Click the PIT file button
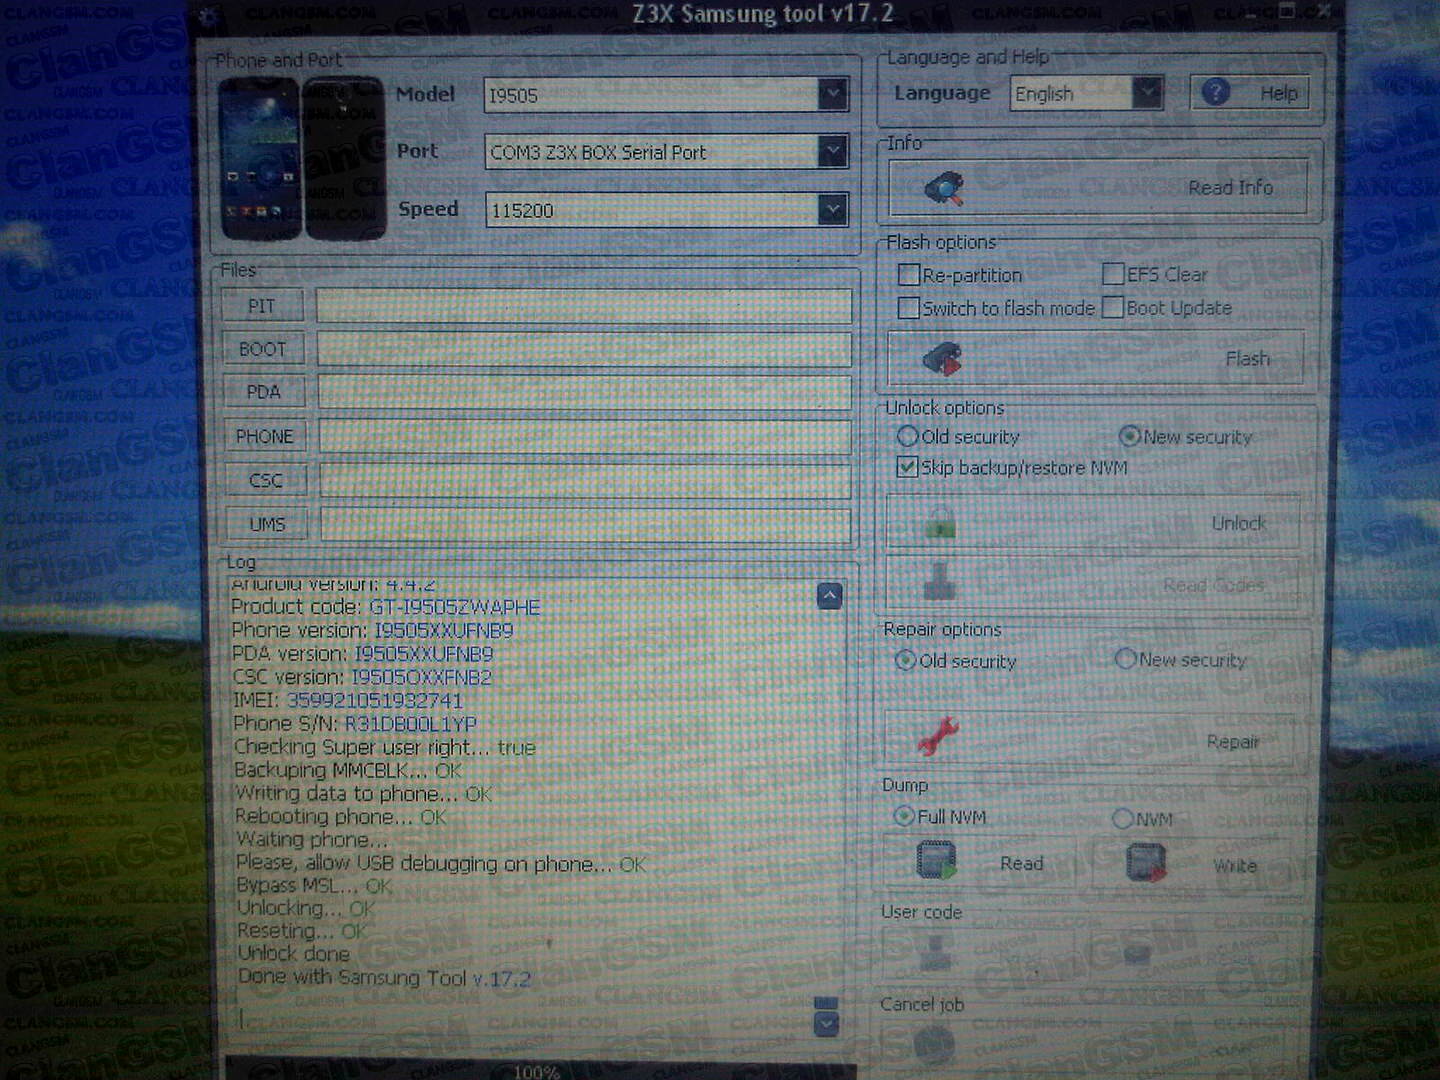 (262, 306)
